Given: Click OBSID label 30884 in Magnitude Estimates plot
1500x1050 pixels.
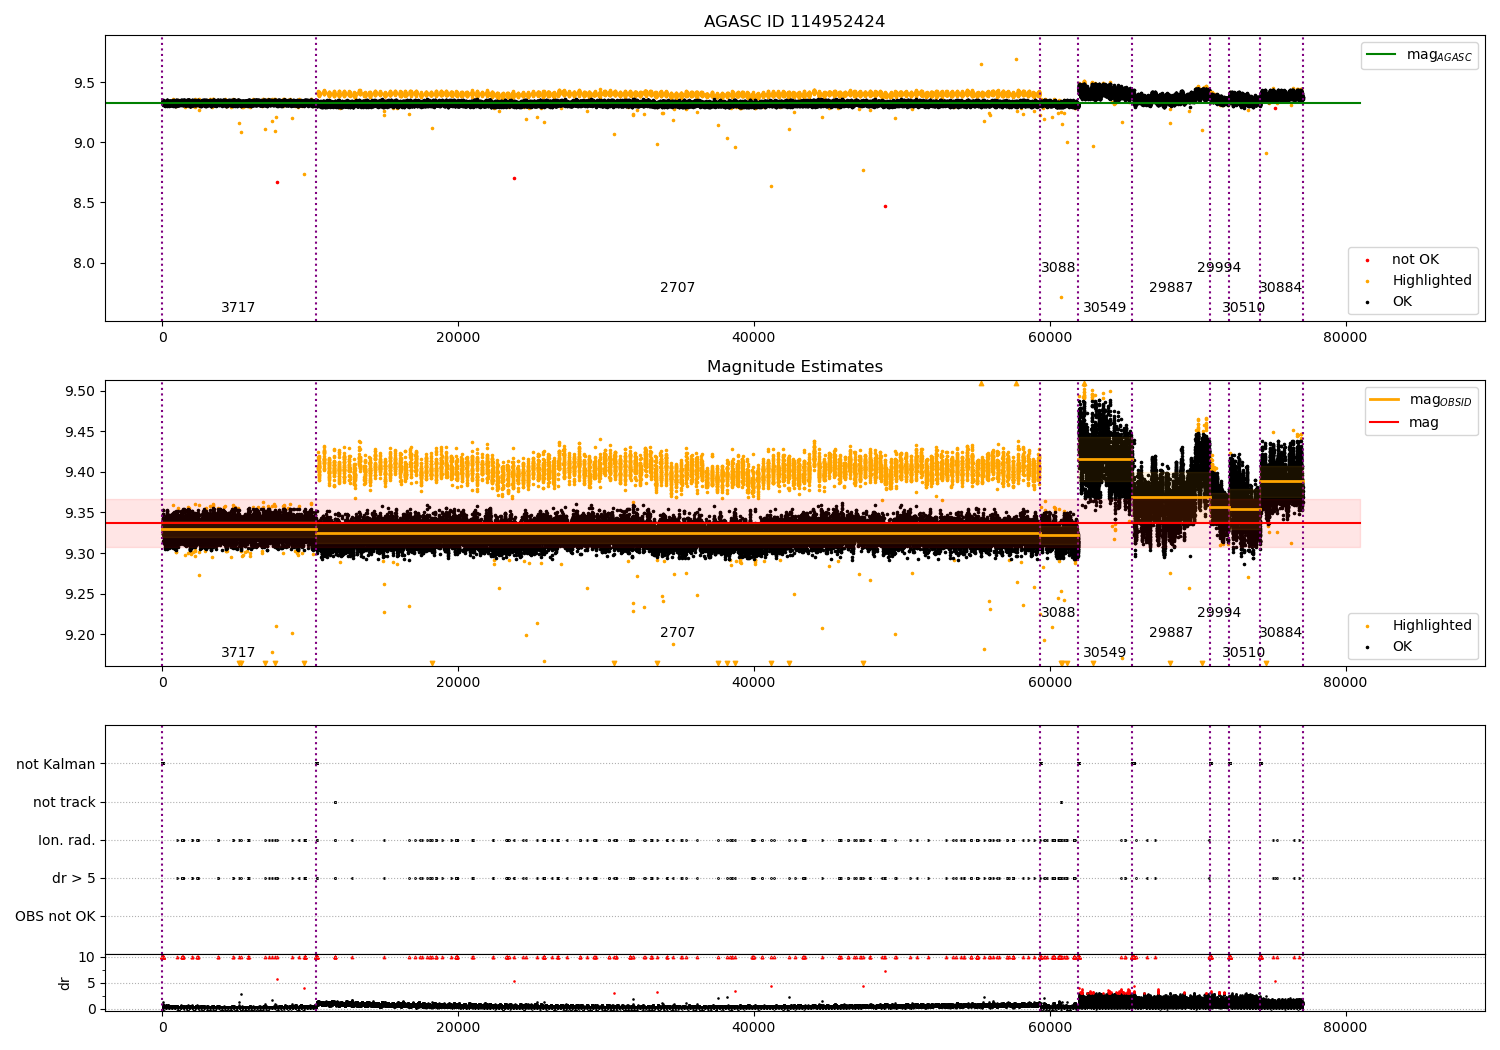Looking at the screenshot, I should (1280, 633).
